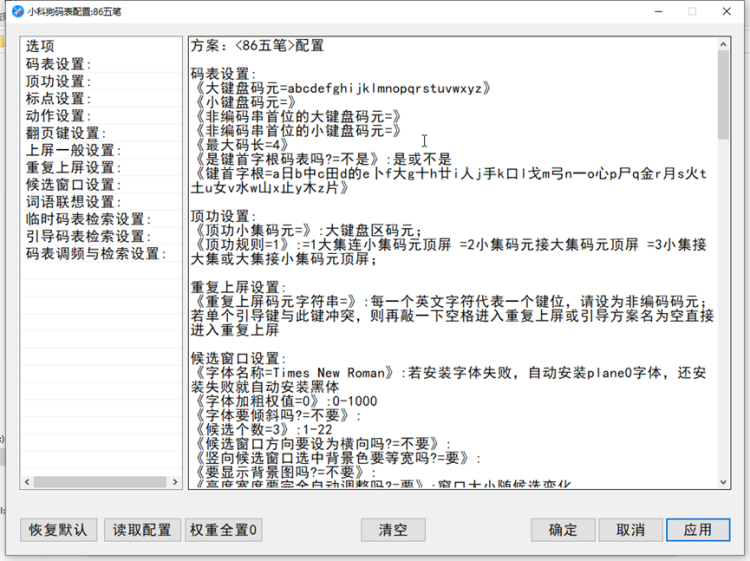
Task: Click horizontal scrollbar thumb under options list
Action: (x=100, y=482)
